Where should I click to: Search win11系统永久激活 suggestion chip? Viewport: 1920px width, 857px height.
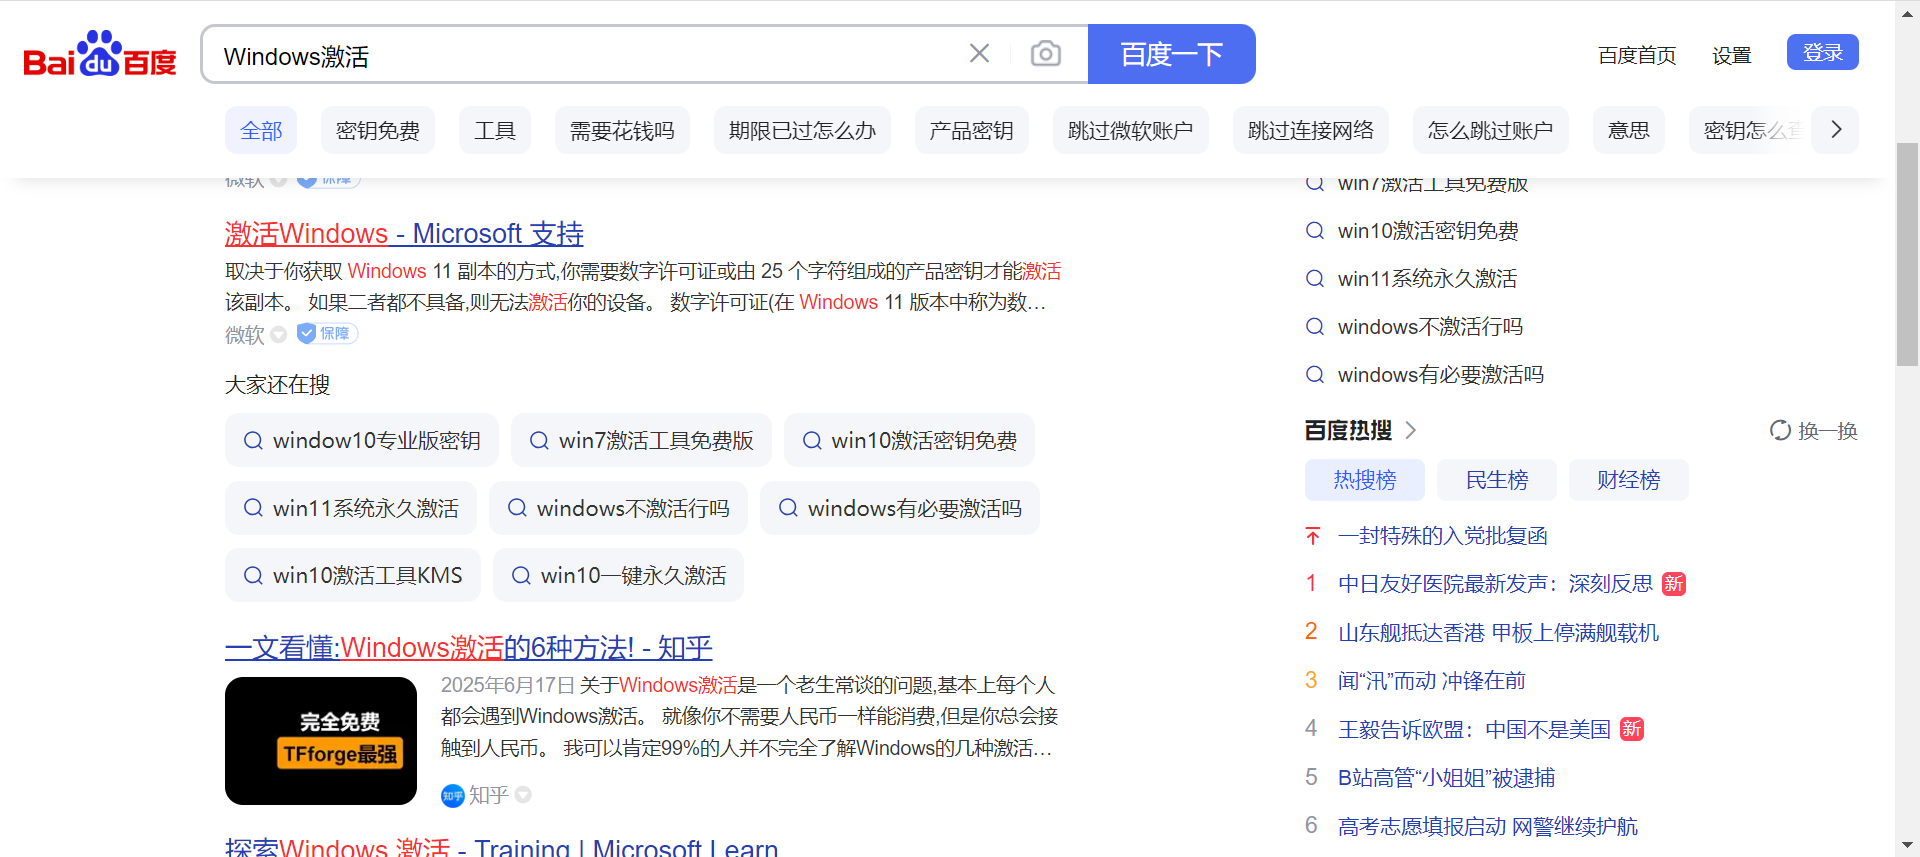[351, 508]
